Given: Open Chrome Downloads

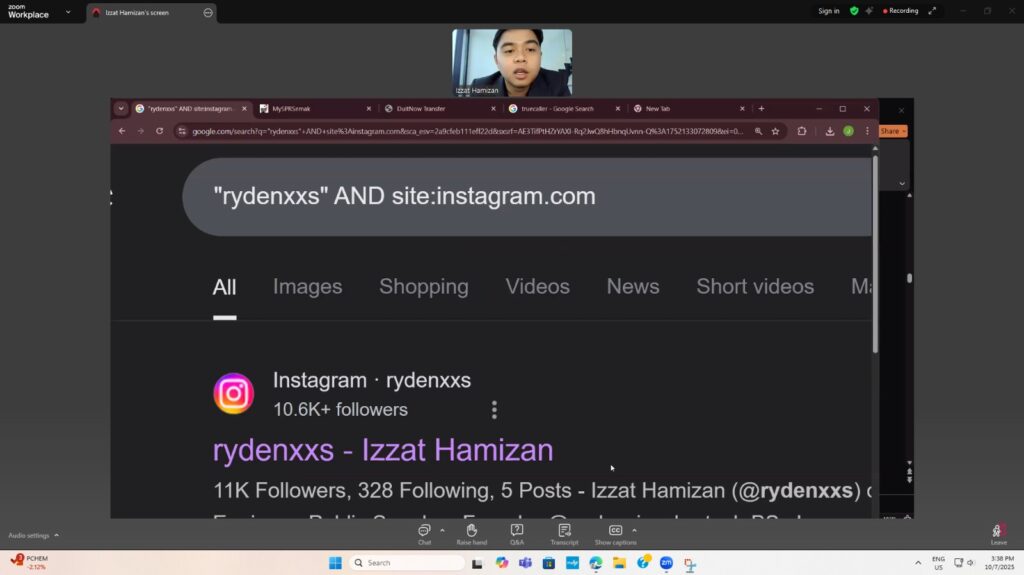Looking at the screenshot, I should click(829, 131).
